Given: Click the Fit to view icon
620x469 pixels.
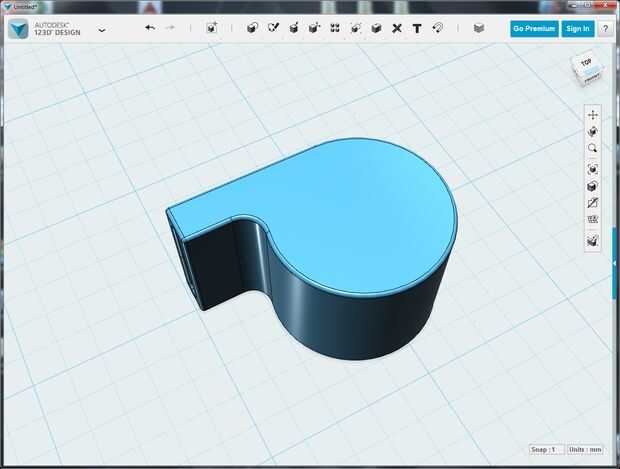Looking at the screenshot, I should click(592, 169).
